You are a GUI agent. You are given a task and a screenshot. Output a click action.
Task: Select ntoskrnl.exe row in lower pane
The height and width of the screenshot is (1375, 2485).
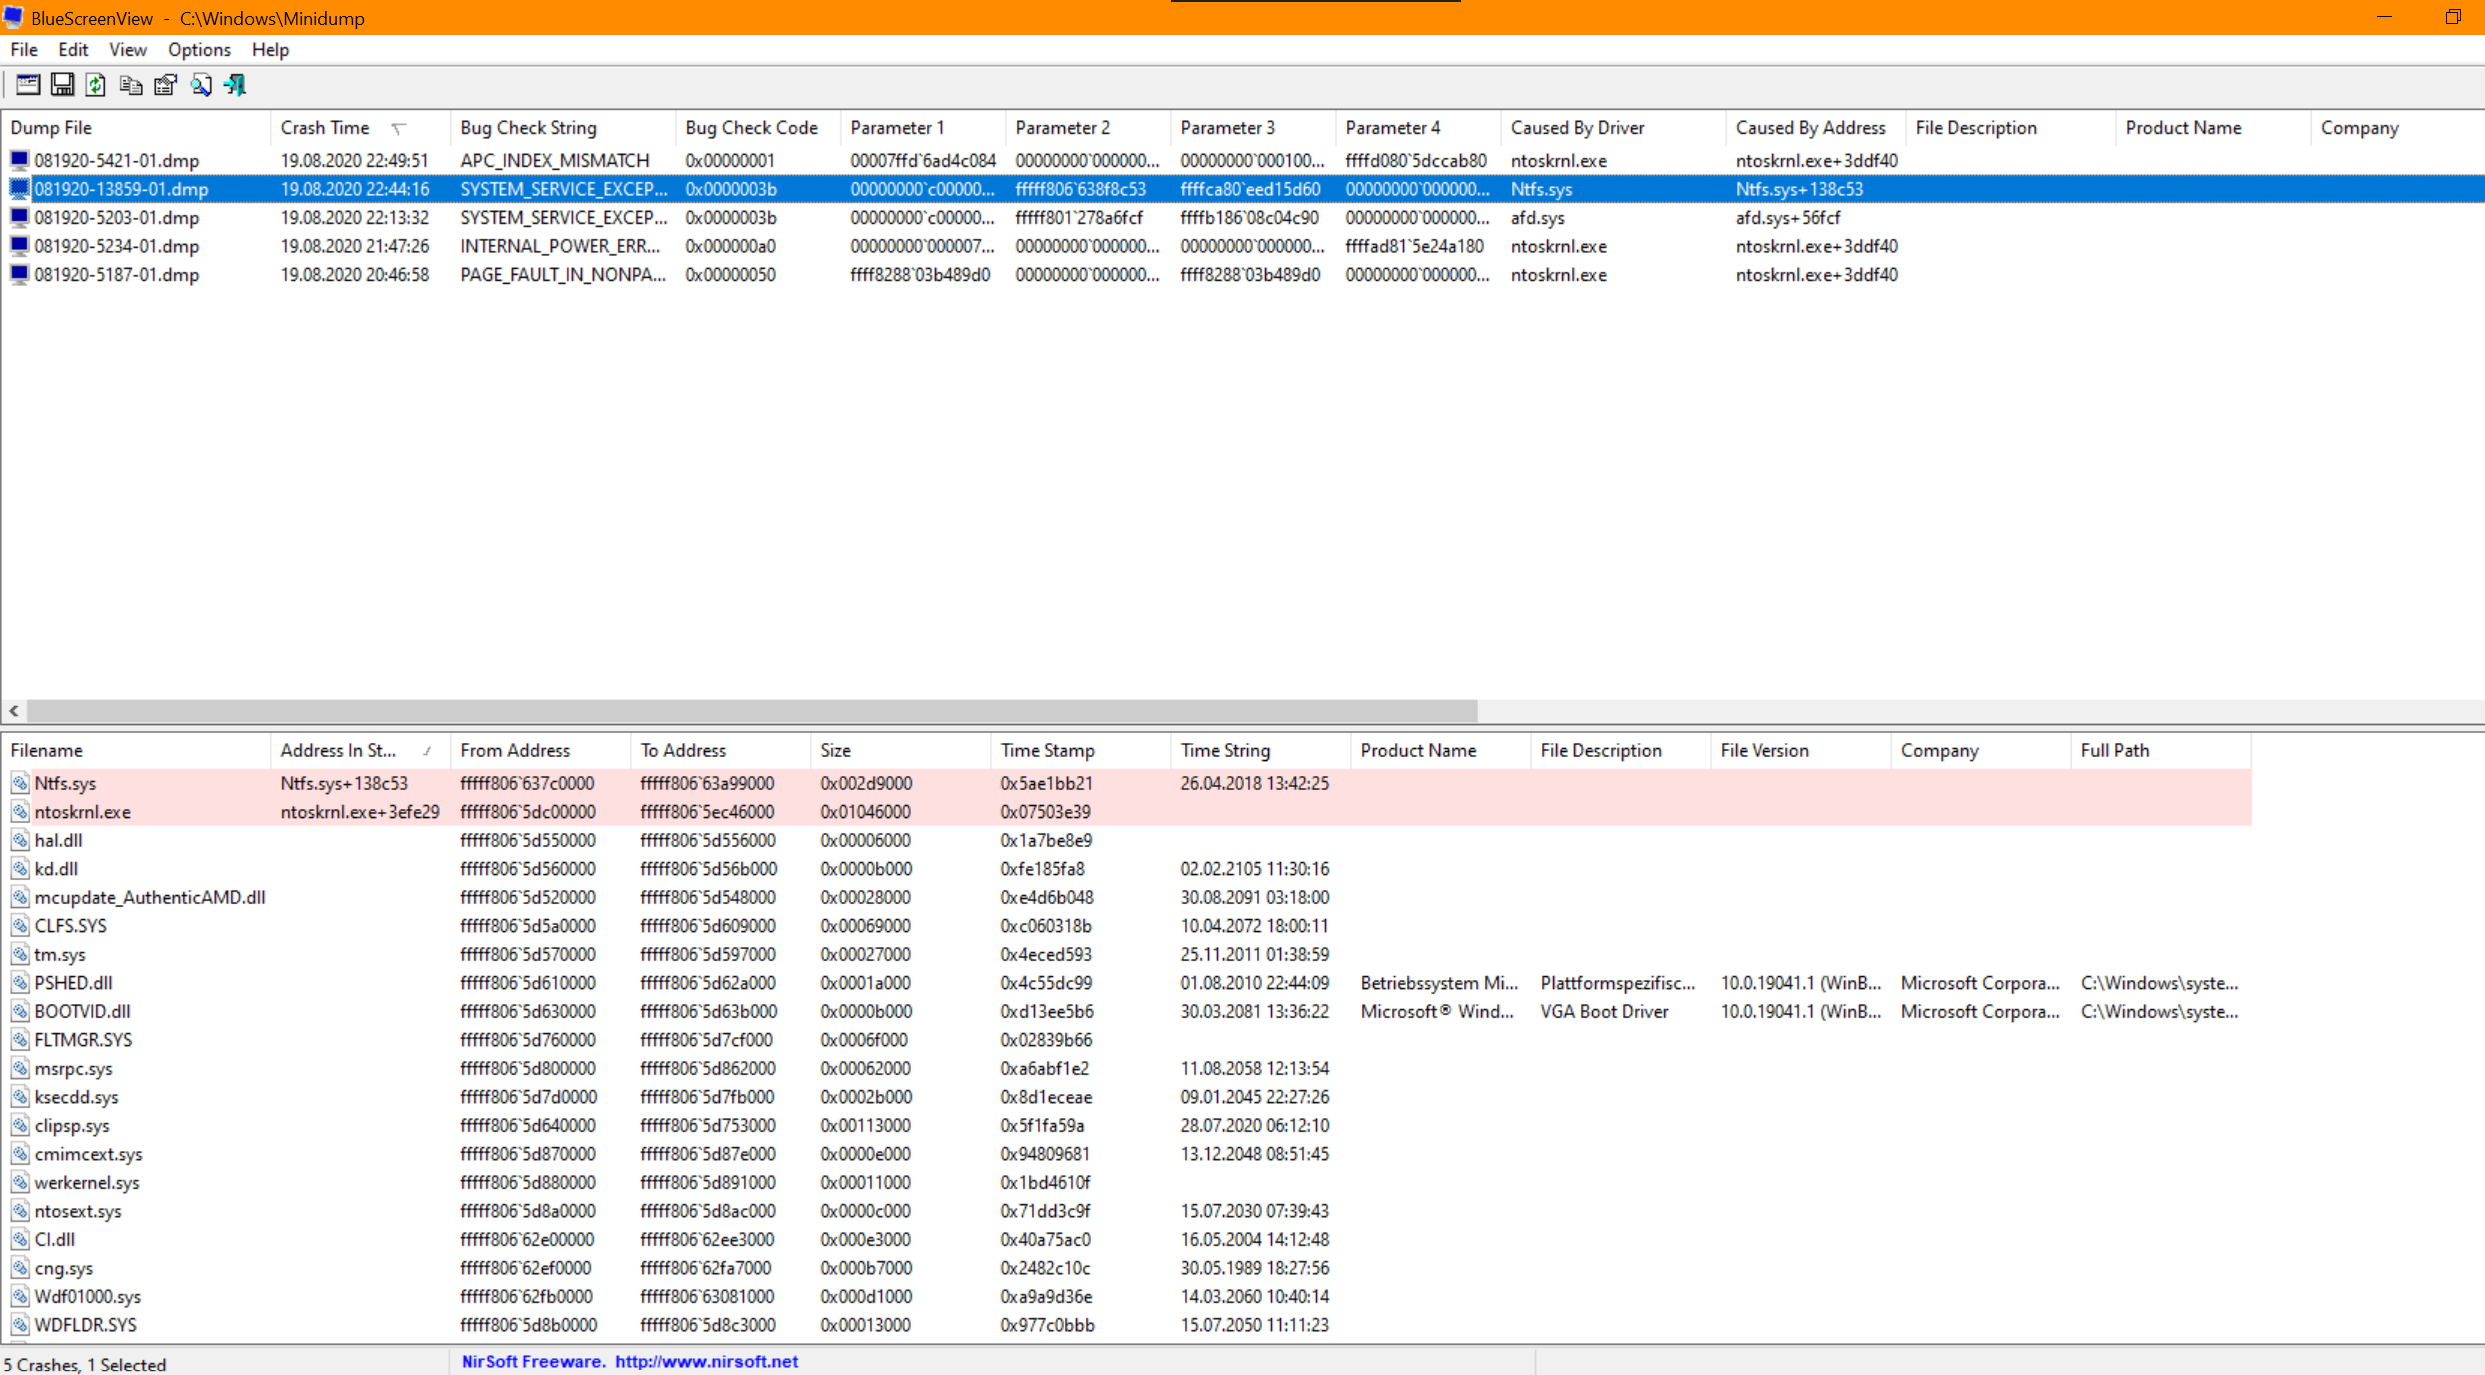point(82,812)
